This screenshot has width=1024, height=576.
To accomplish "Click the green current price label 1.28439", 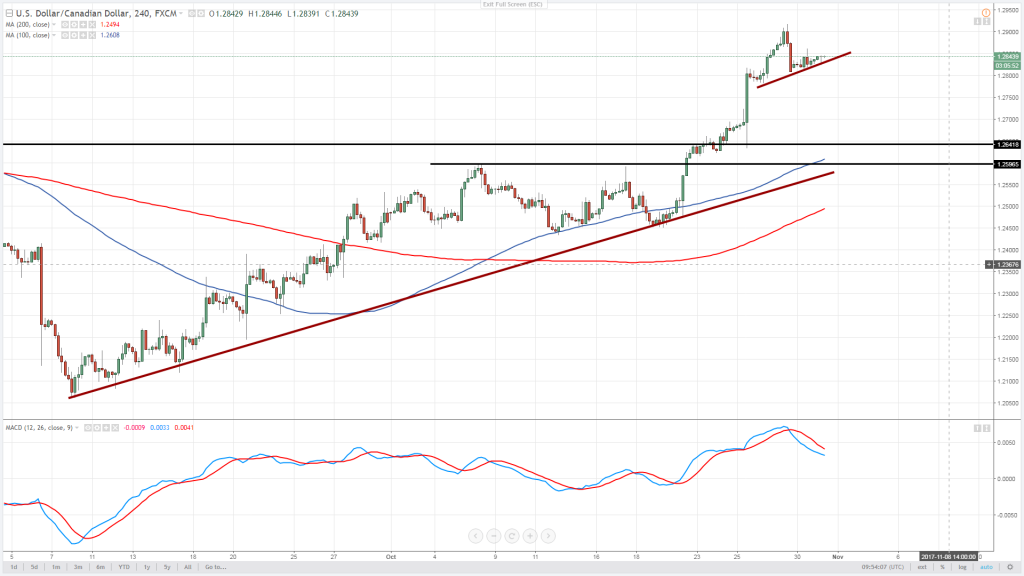I will tap(1008, 57).
